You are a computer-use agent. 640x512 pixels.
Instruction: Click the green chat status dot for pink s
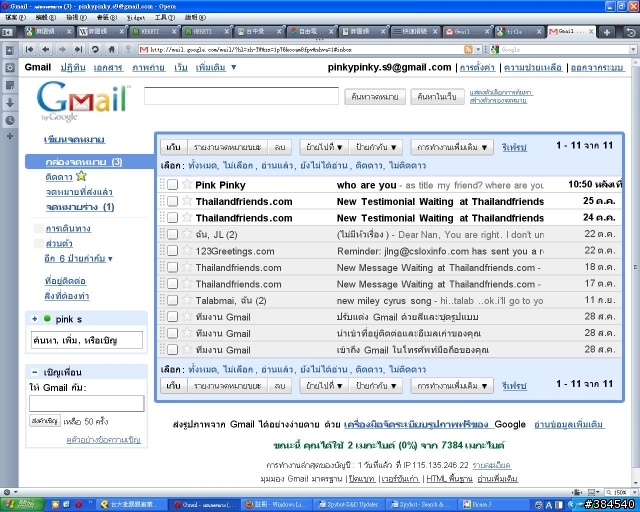47,318
